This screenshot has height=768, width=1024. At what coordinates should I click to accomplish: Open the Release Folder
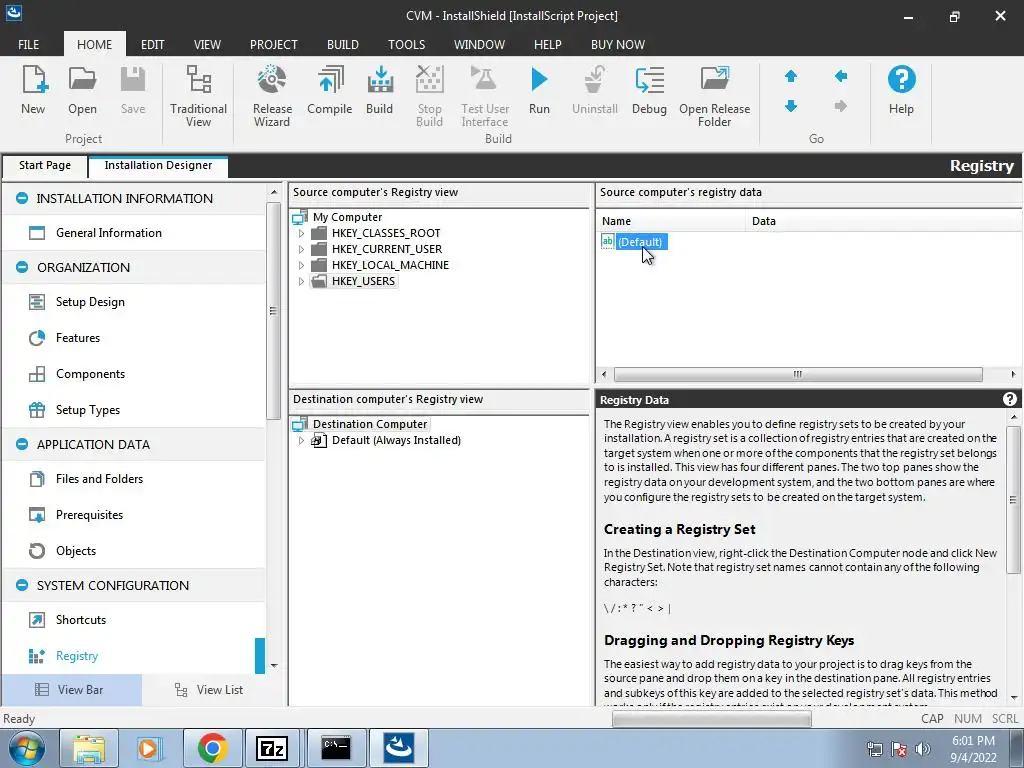click(714, 96)
